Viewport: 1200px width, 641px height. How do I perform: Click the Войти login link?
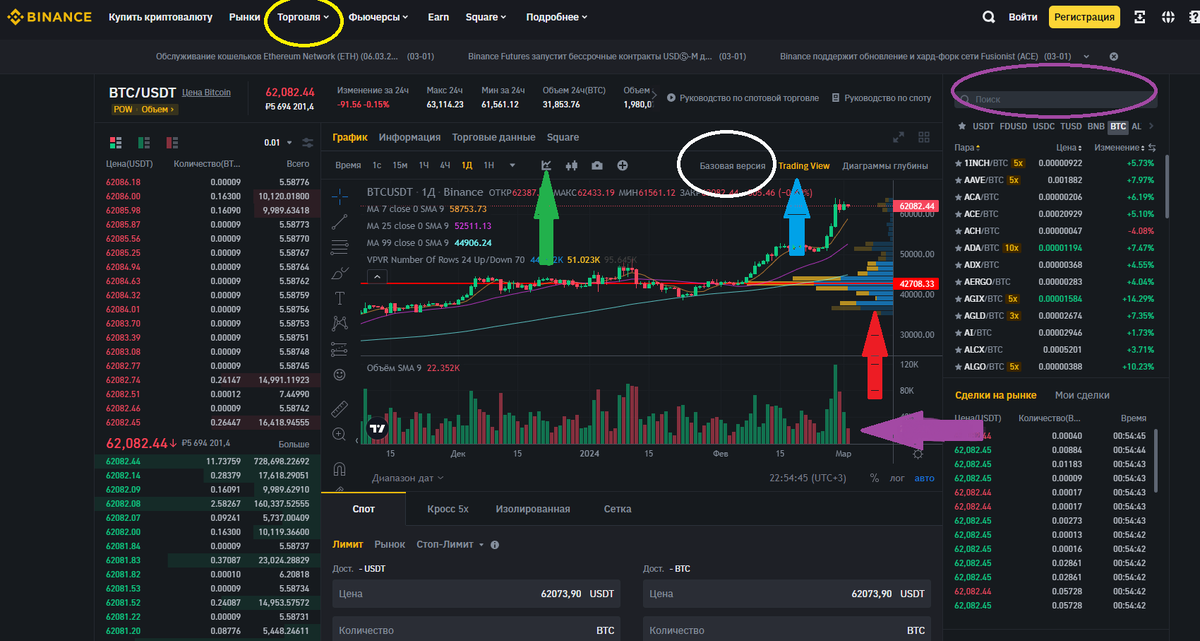[x=1023, y=17]
